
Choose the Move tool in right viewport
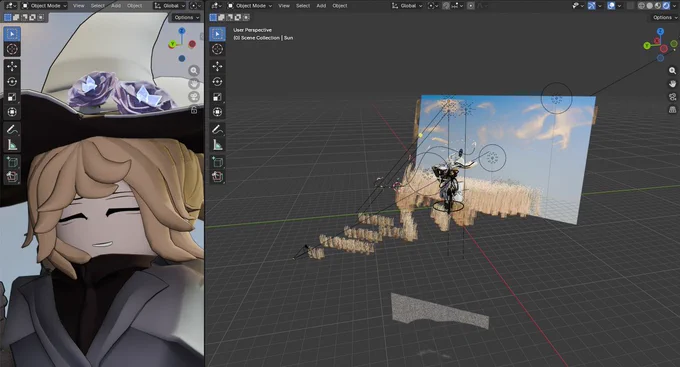pyautogui.click(x=217, y=66)
